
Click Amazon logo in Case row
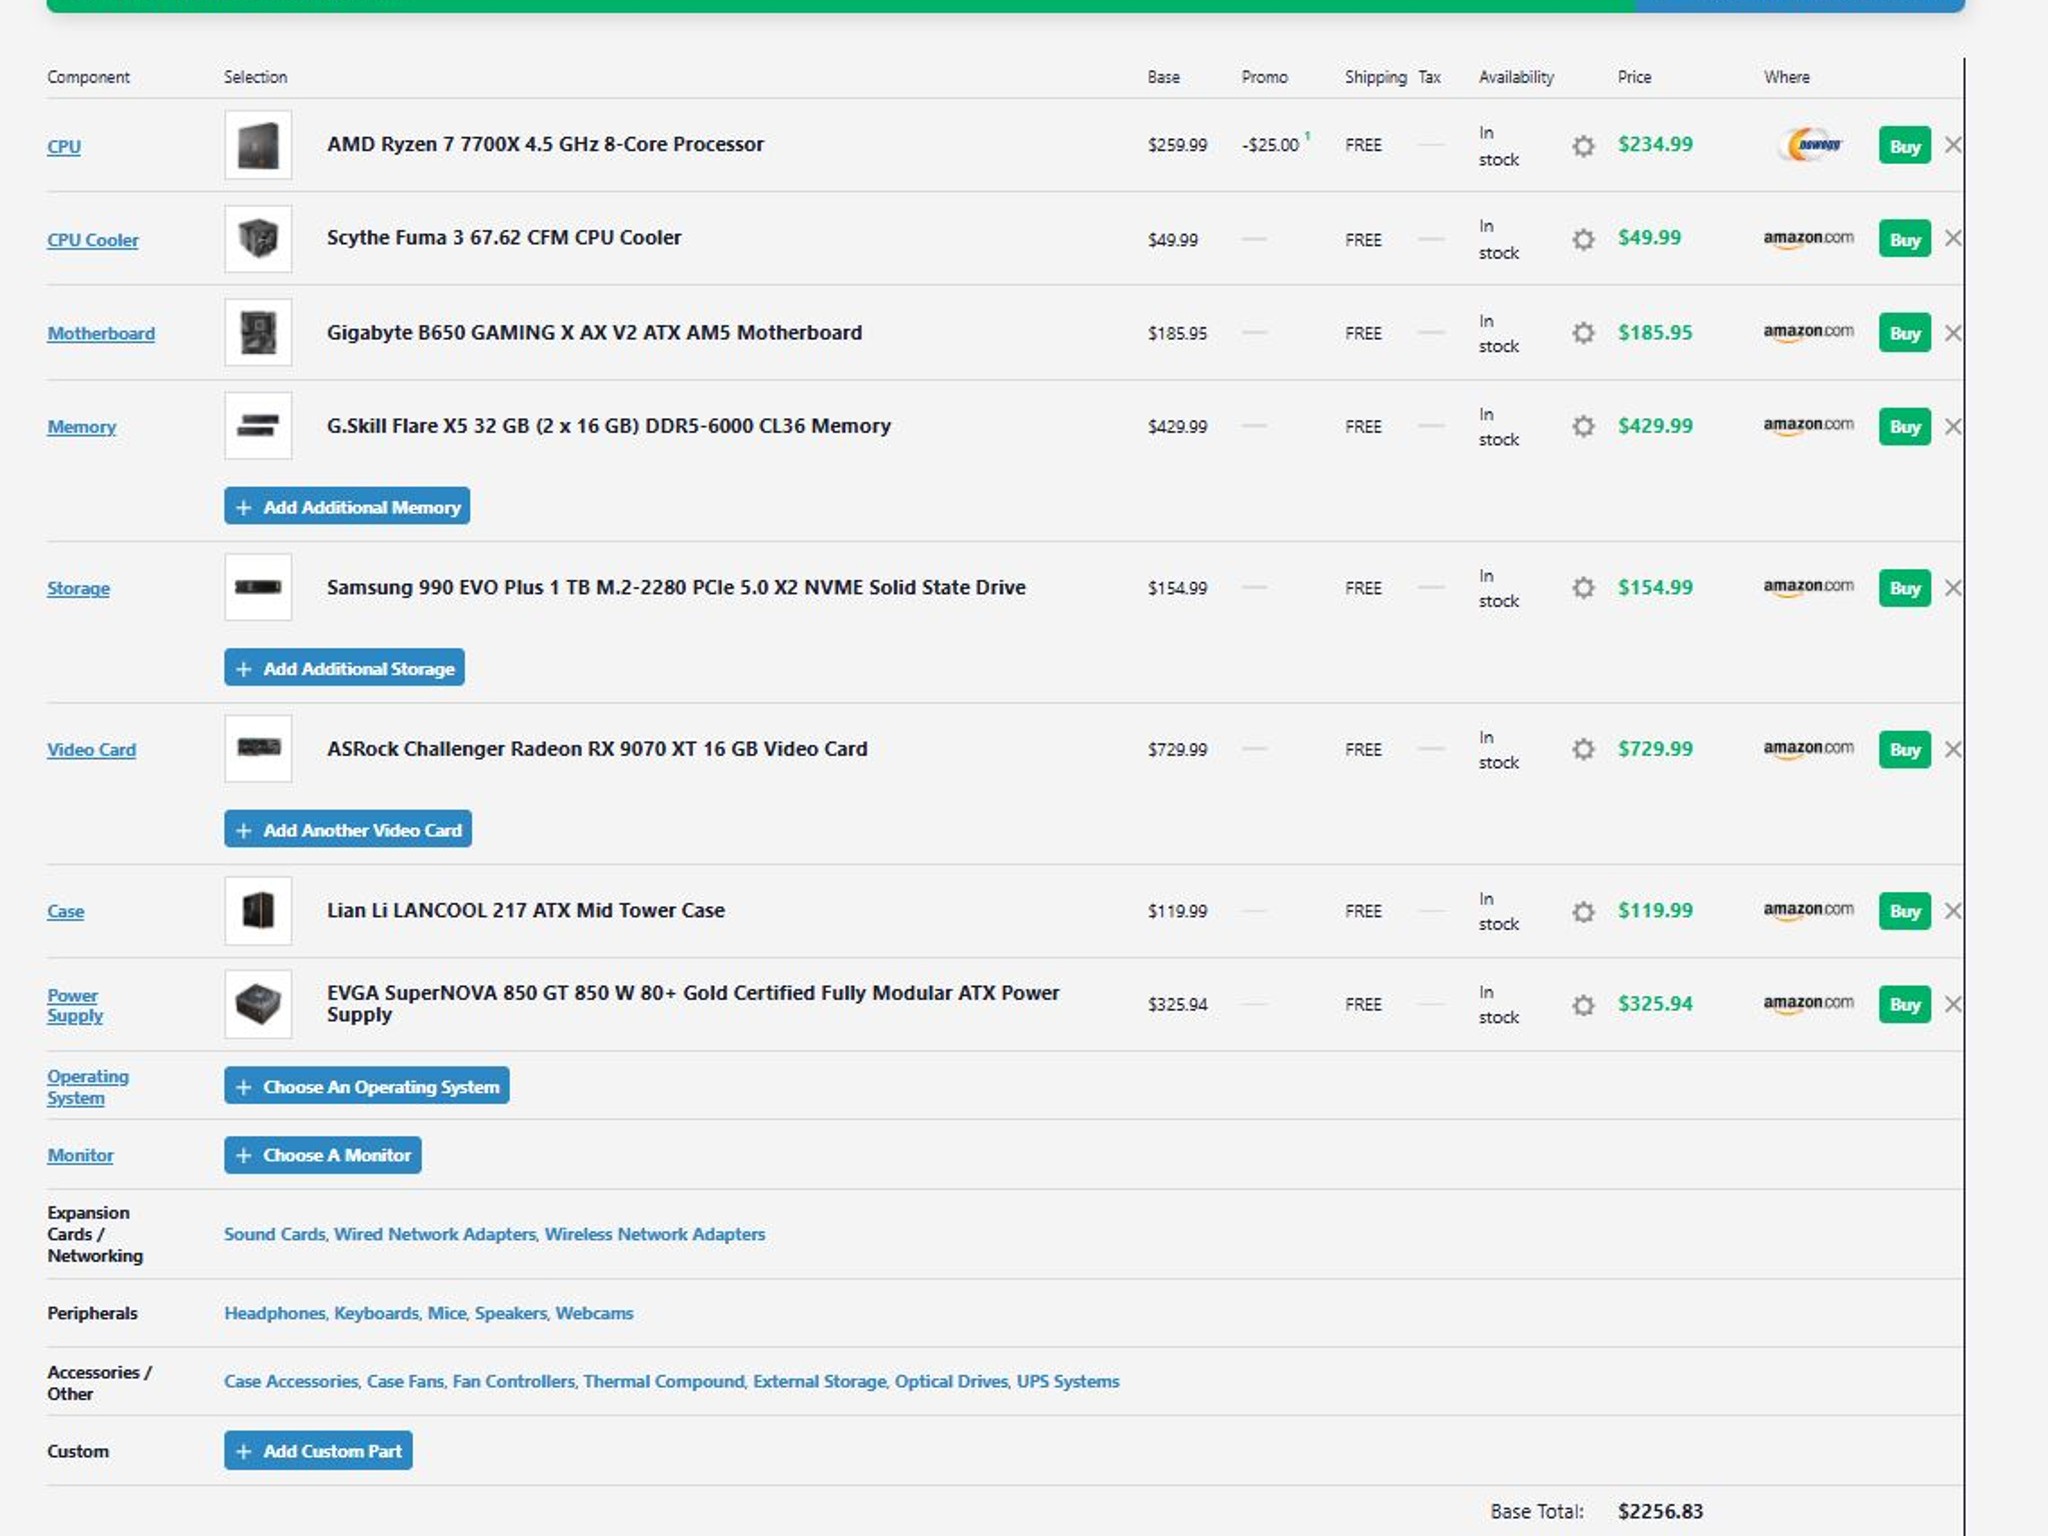1808,911
